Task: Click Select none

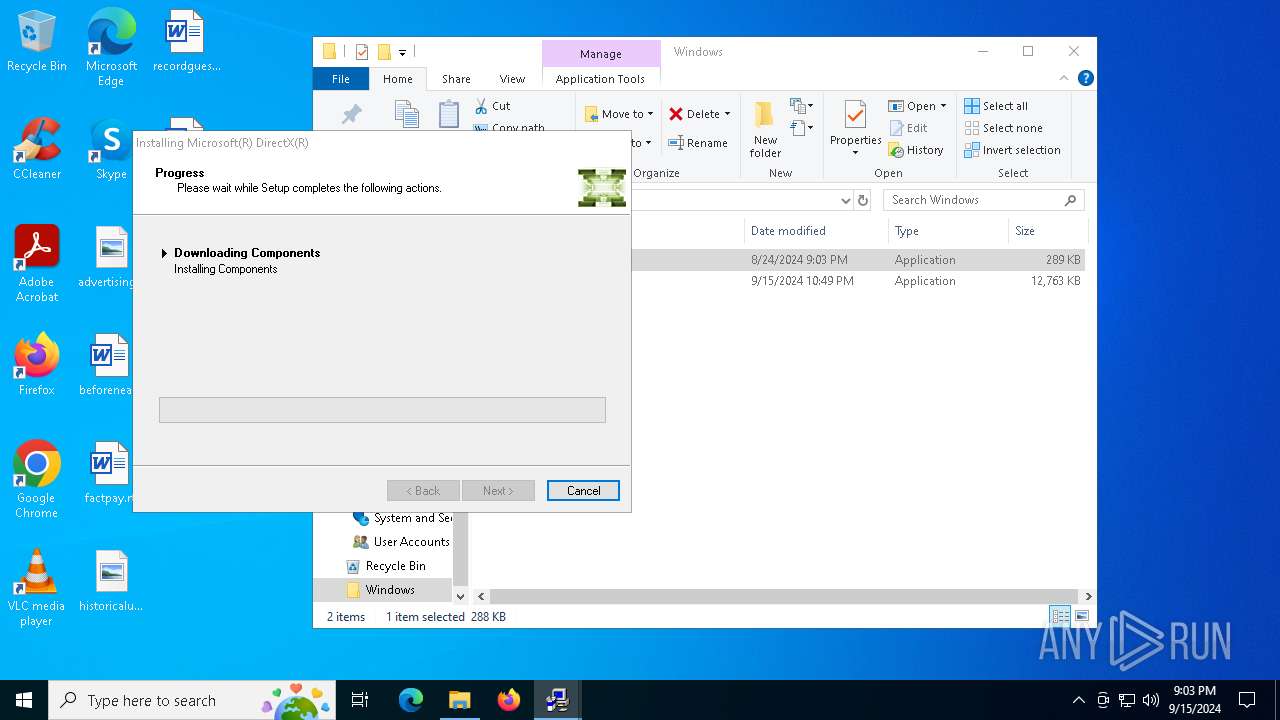Action: 1003,128
